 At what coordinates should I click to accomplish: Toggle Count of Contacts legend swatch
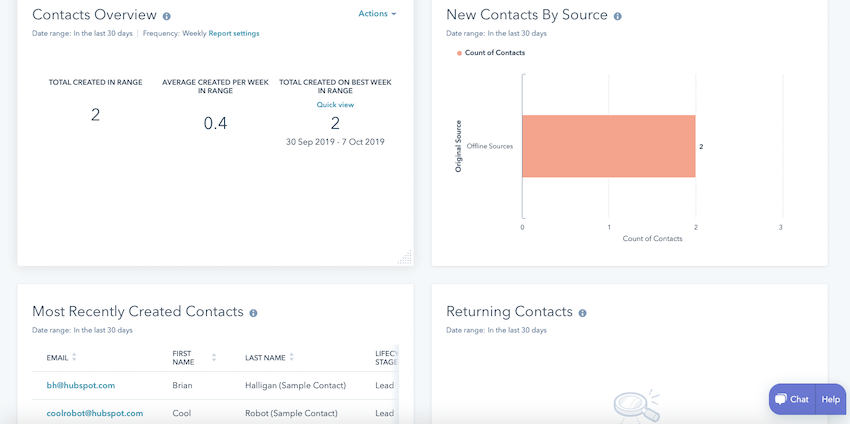click(460, 53)
